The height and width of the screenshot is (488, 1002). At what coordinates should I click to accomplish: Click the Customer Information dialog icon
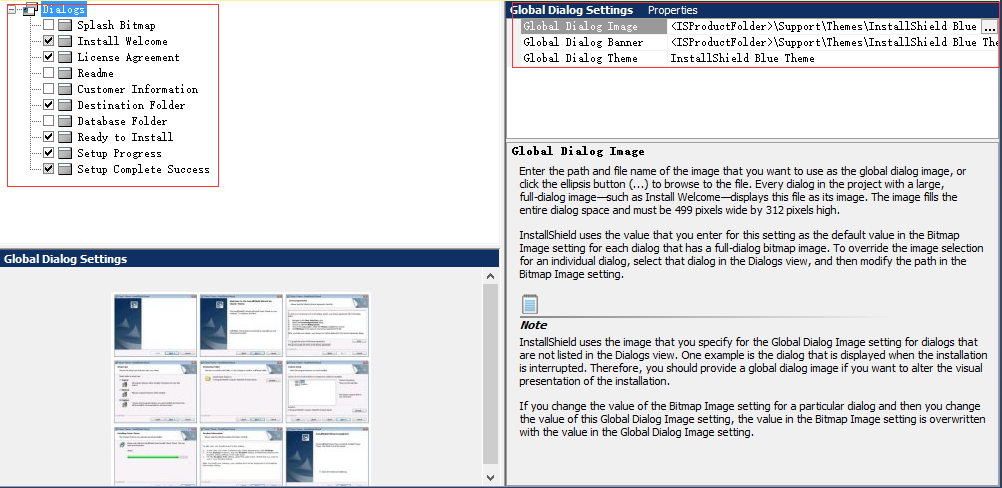(65, 89)
